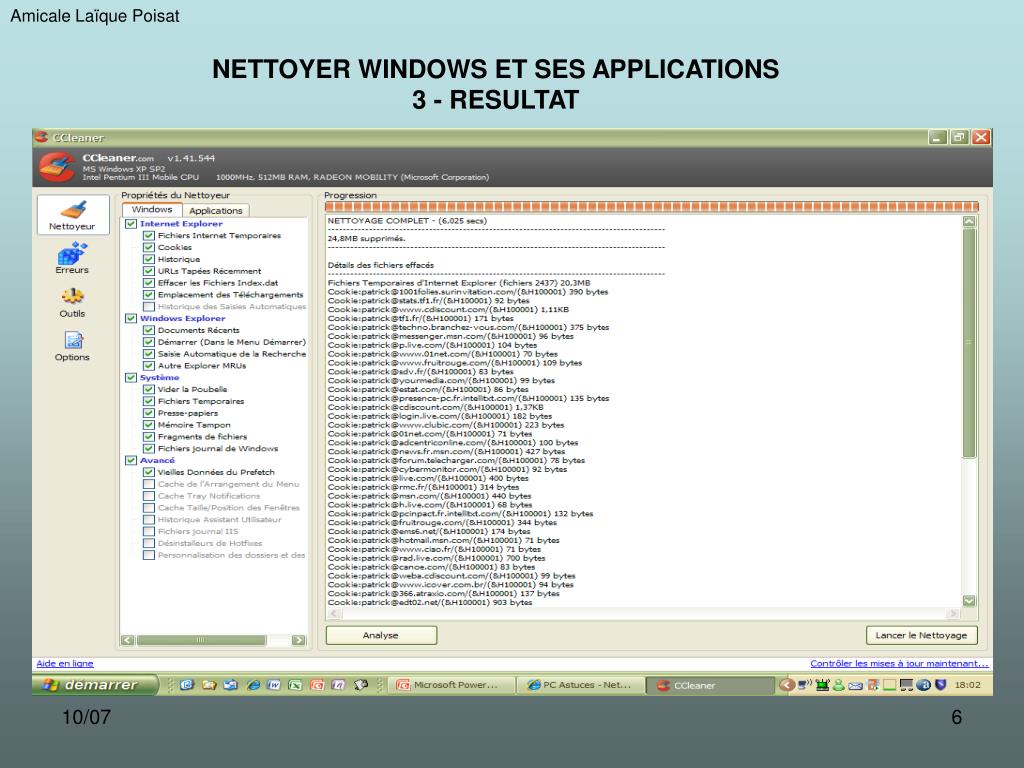Toggle Emplacement des Téléchargements checkbox
This screenshot has height=768, width=1024.
pos(149,295)
